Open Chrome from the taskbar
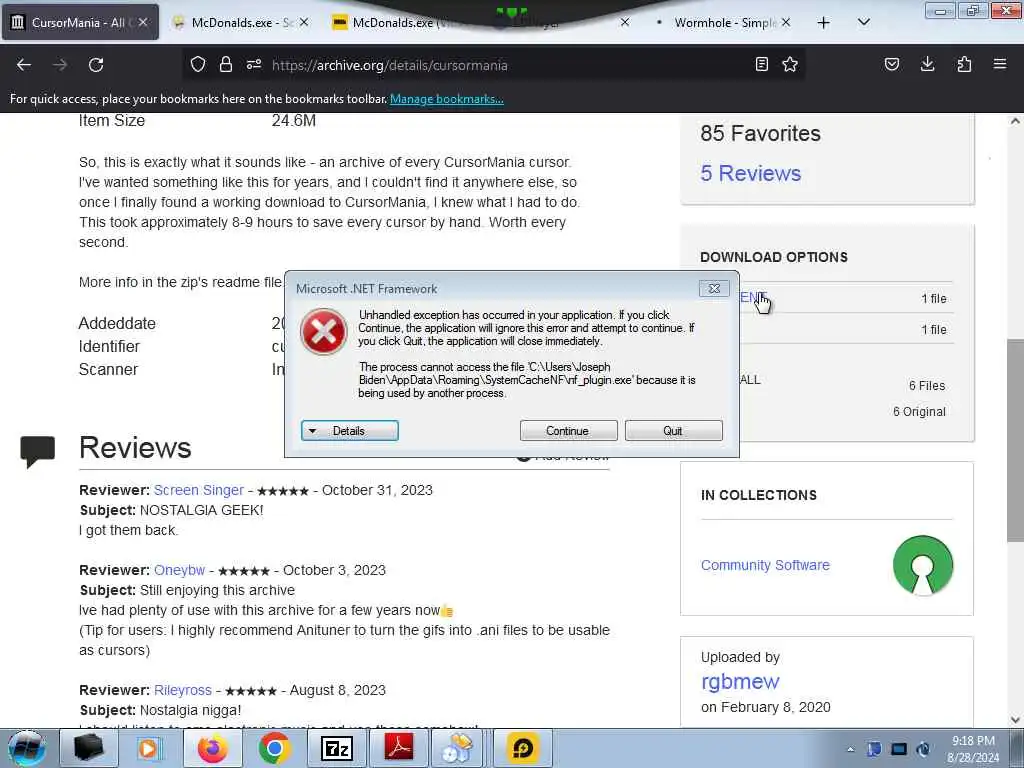Screen dimensions: 1024x768 pyautogui.click(x=274, y=748)
